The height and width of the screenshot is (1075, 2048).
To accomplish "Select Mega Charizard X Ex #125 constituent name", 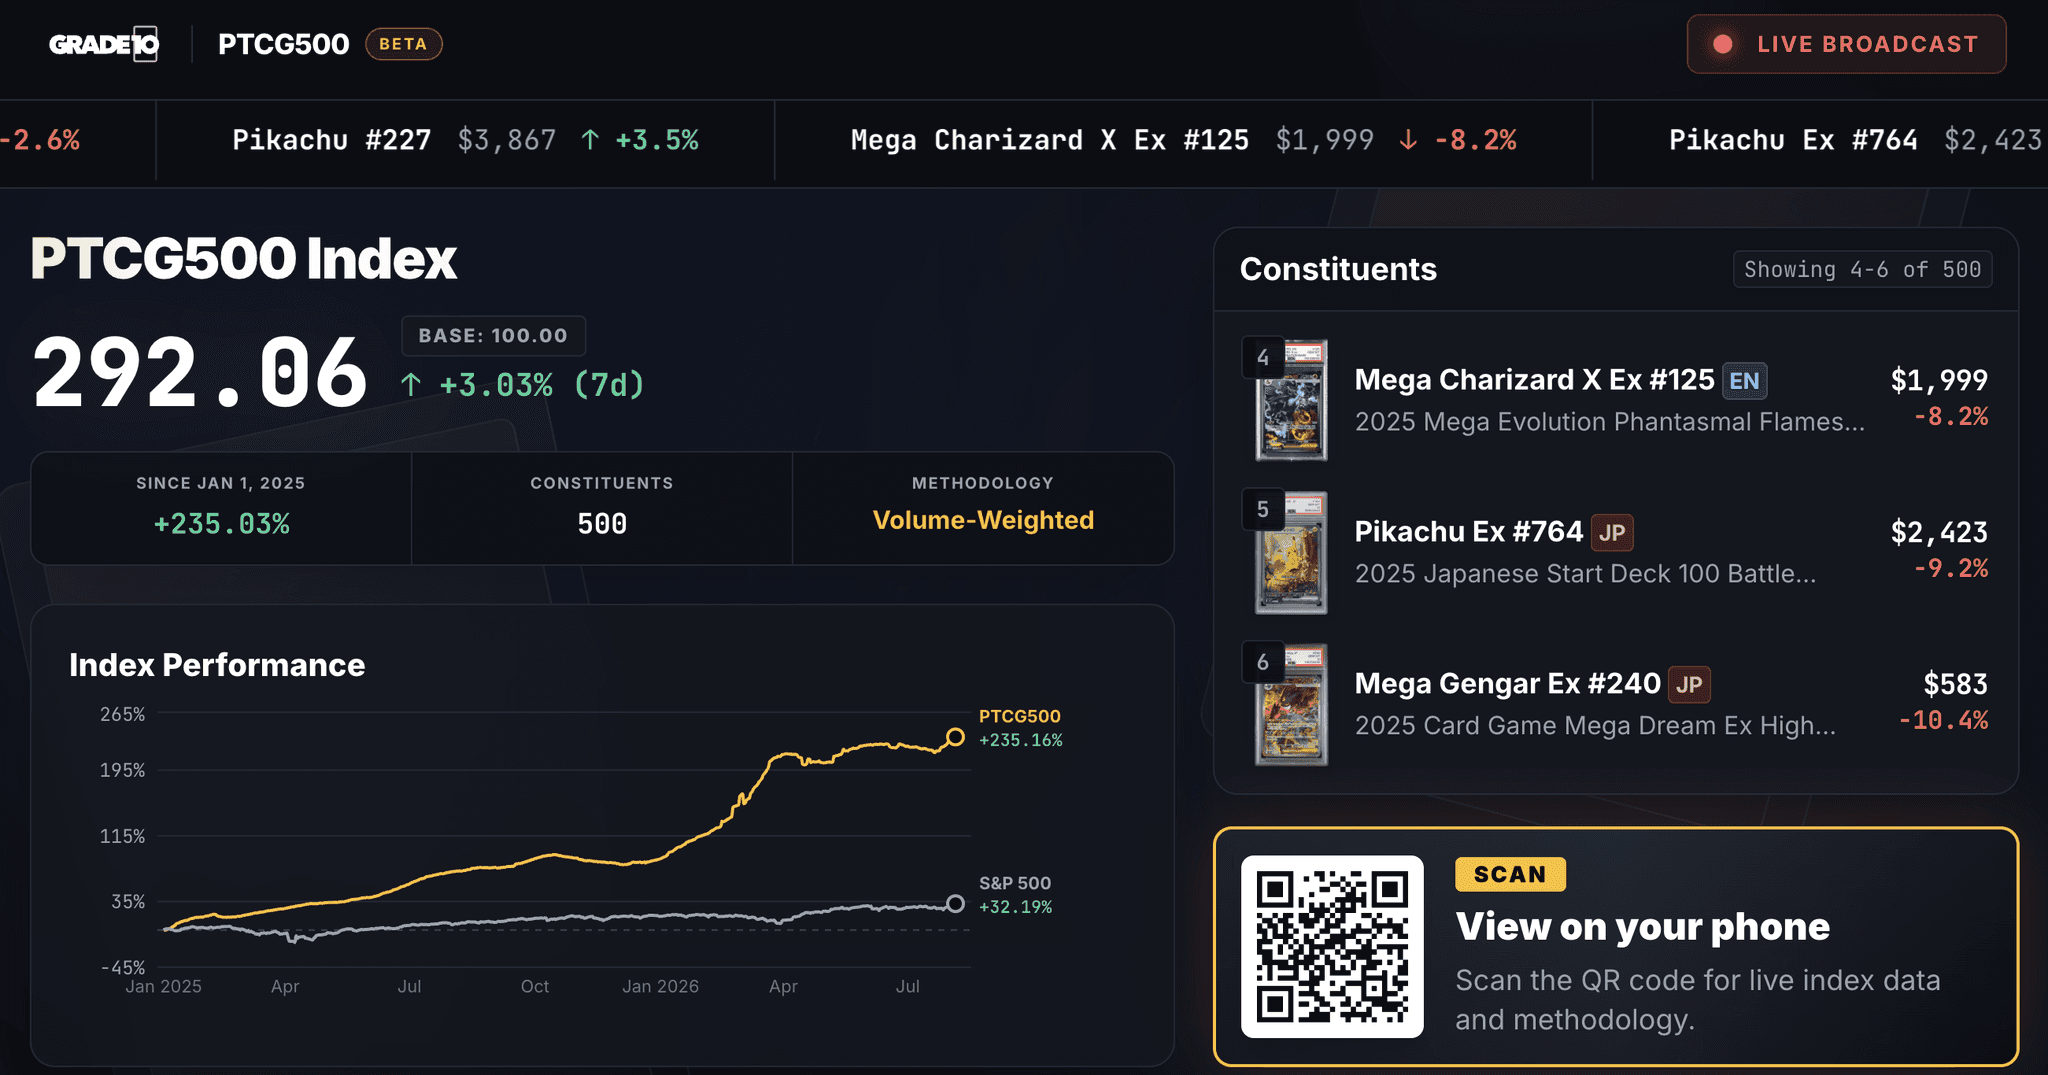I will point(1534,380).
